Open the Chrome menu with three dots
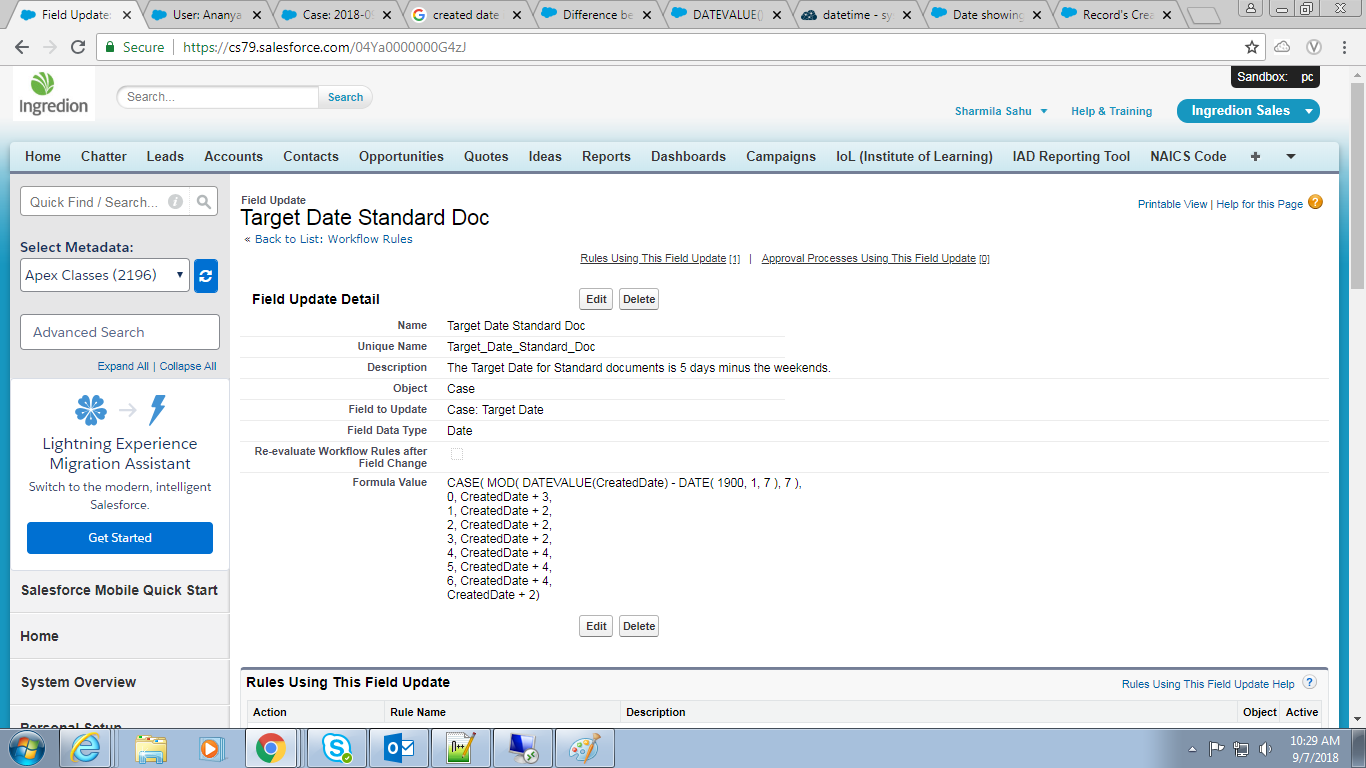Viewport: 1366px width, 768px height. coord(1346,47)
